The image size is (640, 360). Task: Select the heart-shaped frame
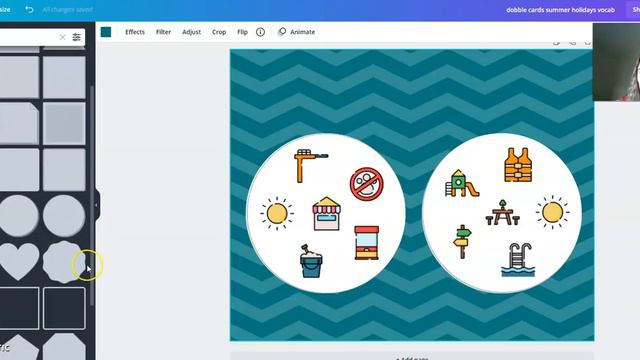coord(18,261)
